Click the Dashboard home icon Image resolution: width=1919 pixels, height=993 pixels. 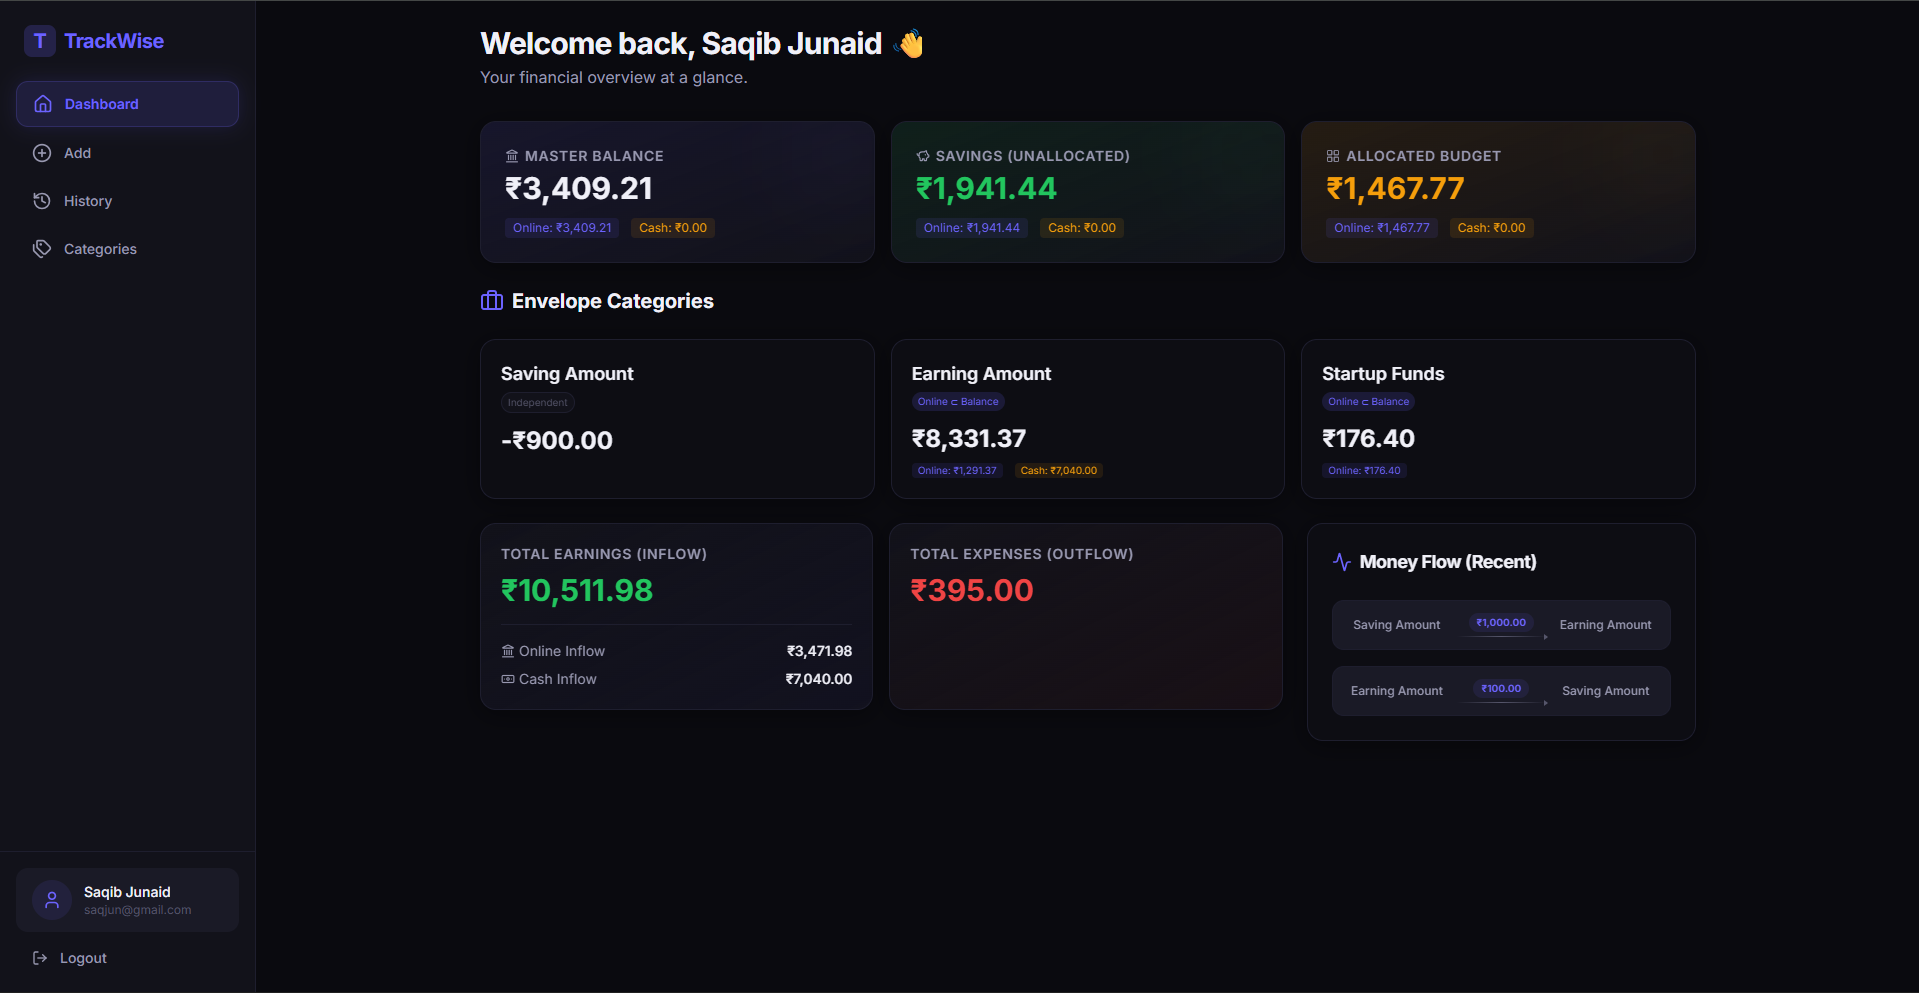tap(43, 104)
